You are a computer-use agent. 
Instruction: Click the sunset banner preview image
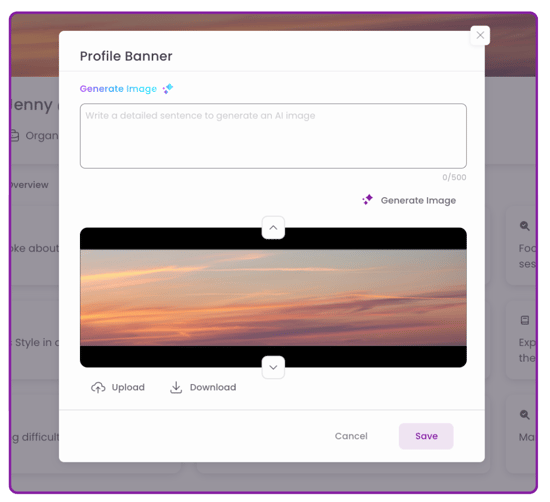(273, 297)
